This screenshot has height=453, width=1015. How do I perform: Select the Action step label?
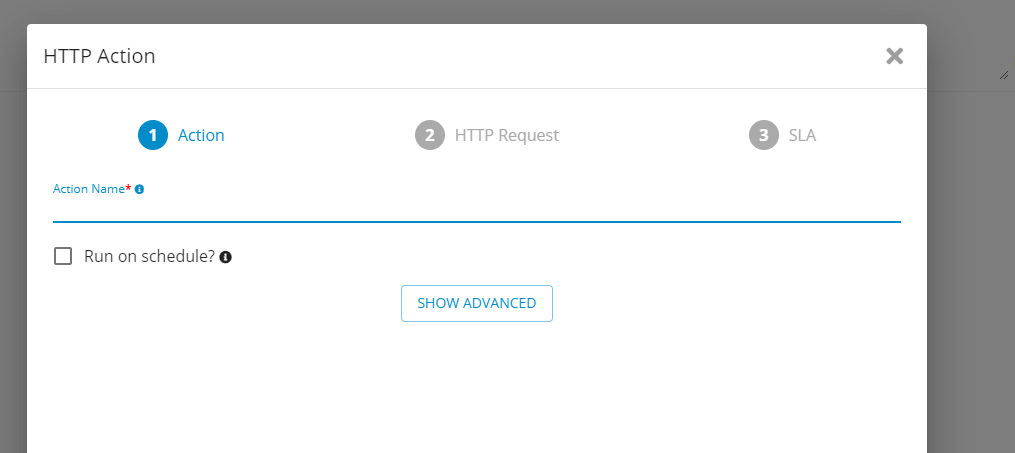click(201, 135)
